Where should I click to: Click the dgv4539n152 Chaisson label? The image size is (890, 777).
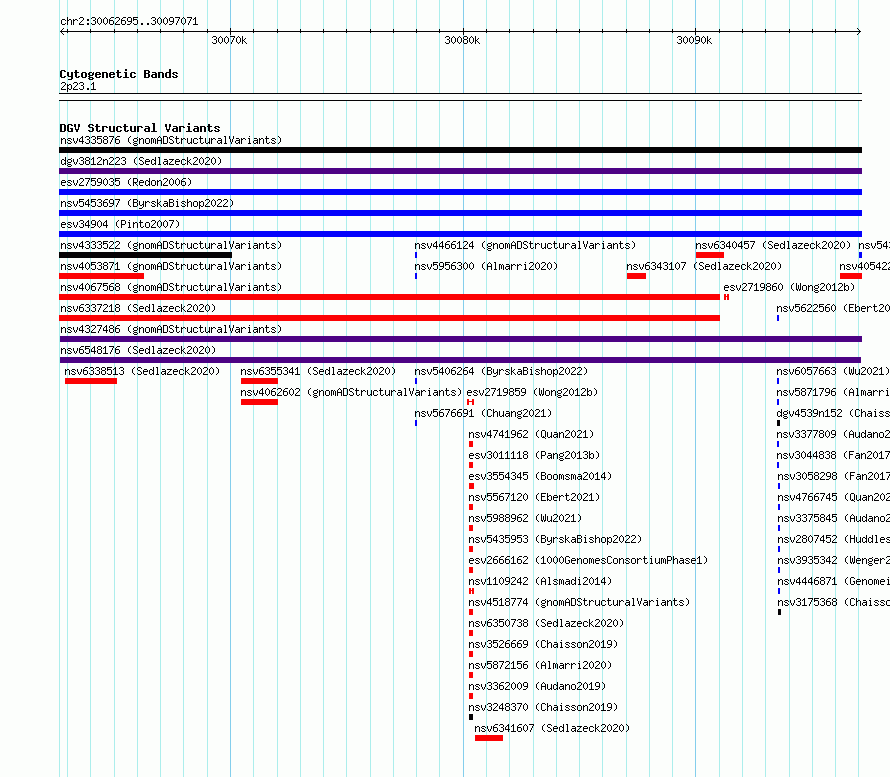833,413
